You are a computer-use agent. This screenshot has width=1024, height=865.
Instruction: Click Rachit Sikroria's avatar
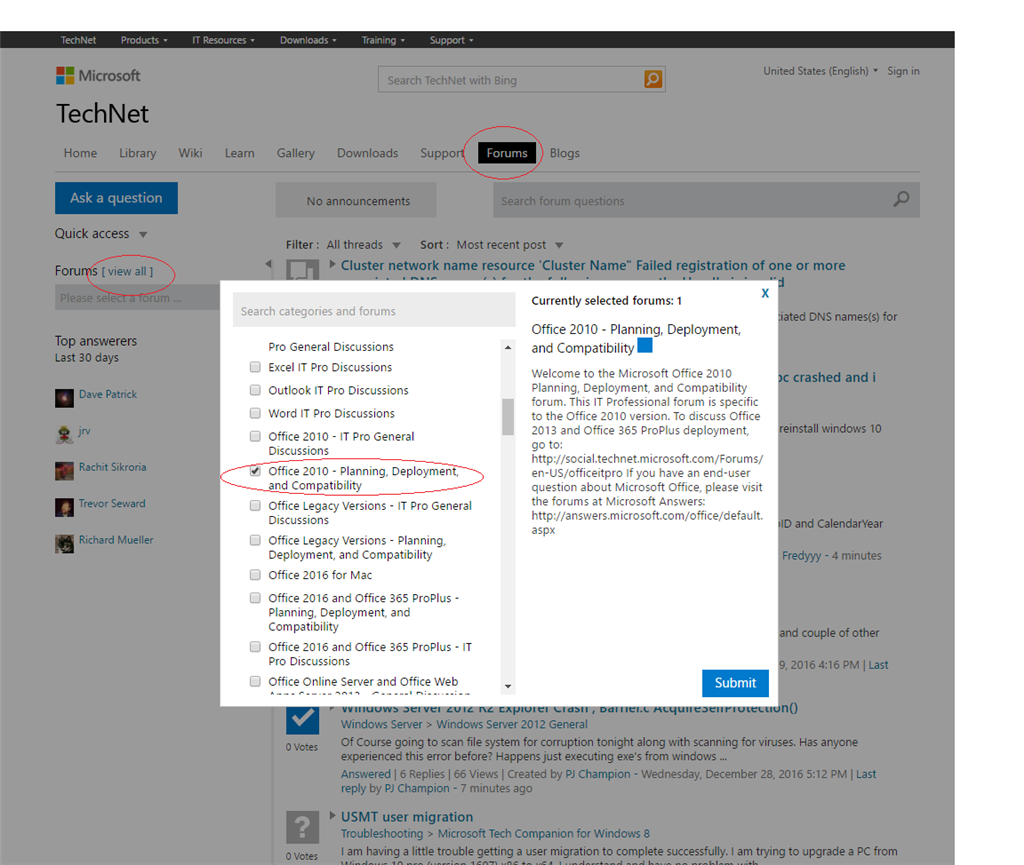pos(64,471)
